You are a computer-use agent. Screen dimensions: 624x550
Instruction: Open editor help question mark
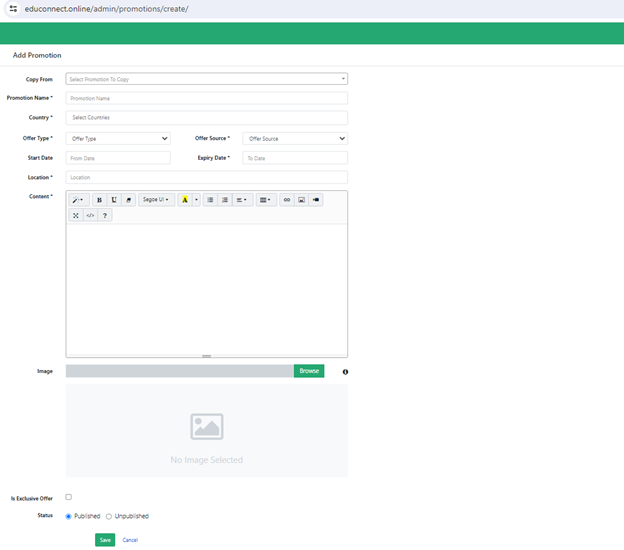pyautogui.click(x=105, y=215)
